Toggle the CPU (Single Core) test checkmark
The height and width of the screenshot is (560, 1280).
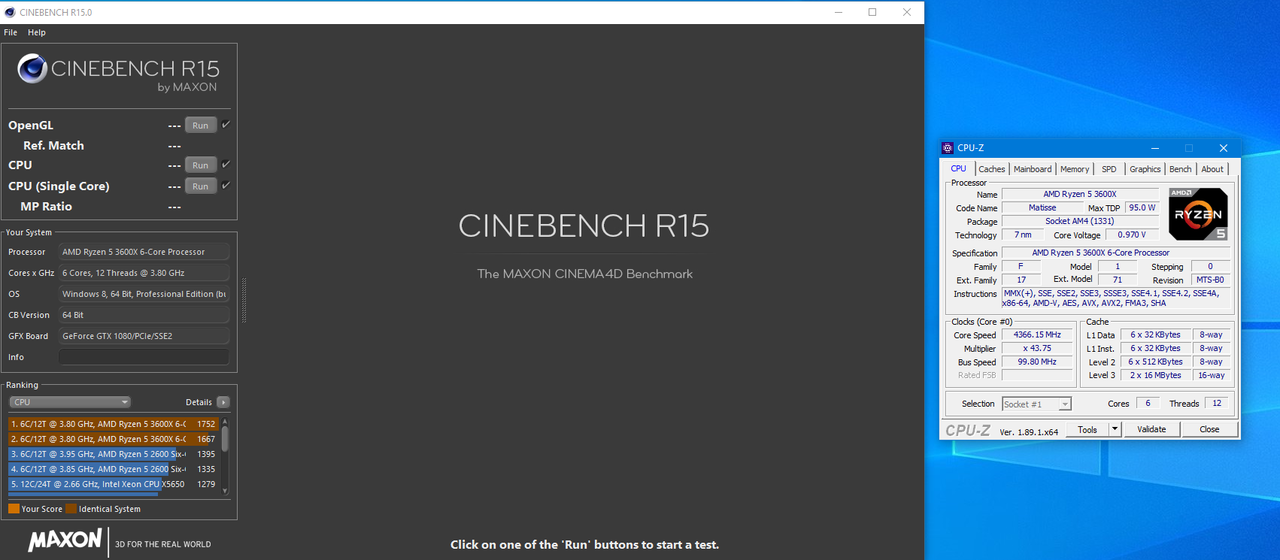pos(226,186)
